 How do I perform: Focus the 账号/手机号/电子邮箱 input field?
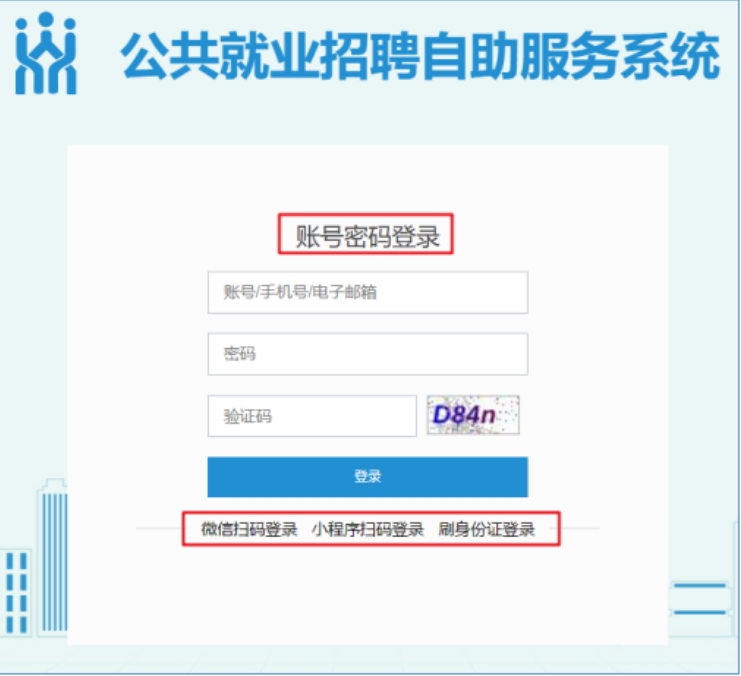[x=368, y=292]
